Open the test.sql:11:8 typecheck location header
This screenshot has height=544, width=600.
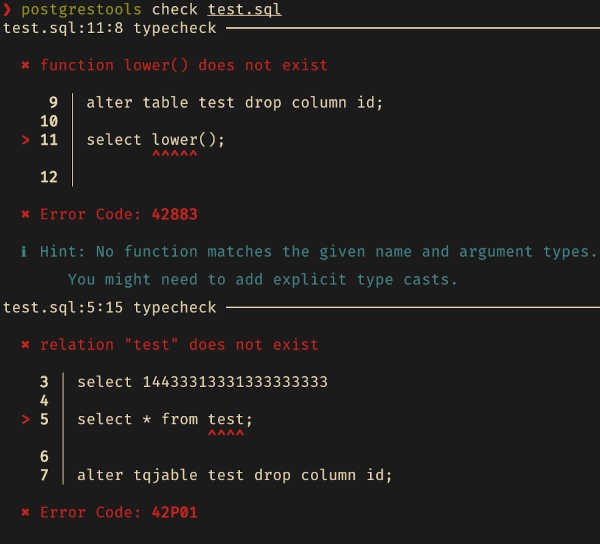(110, 28)
